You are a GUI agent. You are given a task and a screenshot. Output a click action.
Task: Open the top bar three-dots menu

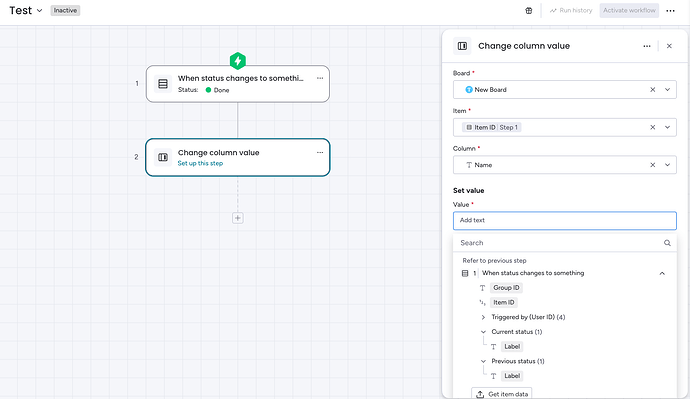[670, 11]
